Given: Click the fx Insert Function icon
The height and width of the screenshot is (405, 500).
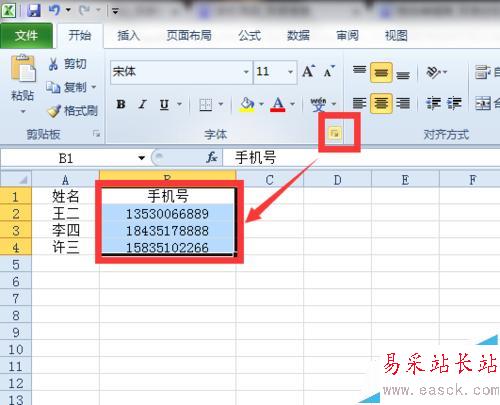Looking at the screenshot, I should point(212,157).
